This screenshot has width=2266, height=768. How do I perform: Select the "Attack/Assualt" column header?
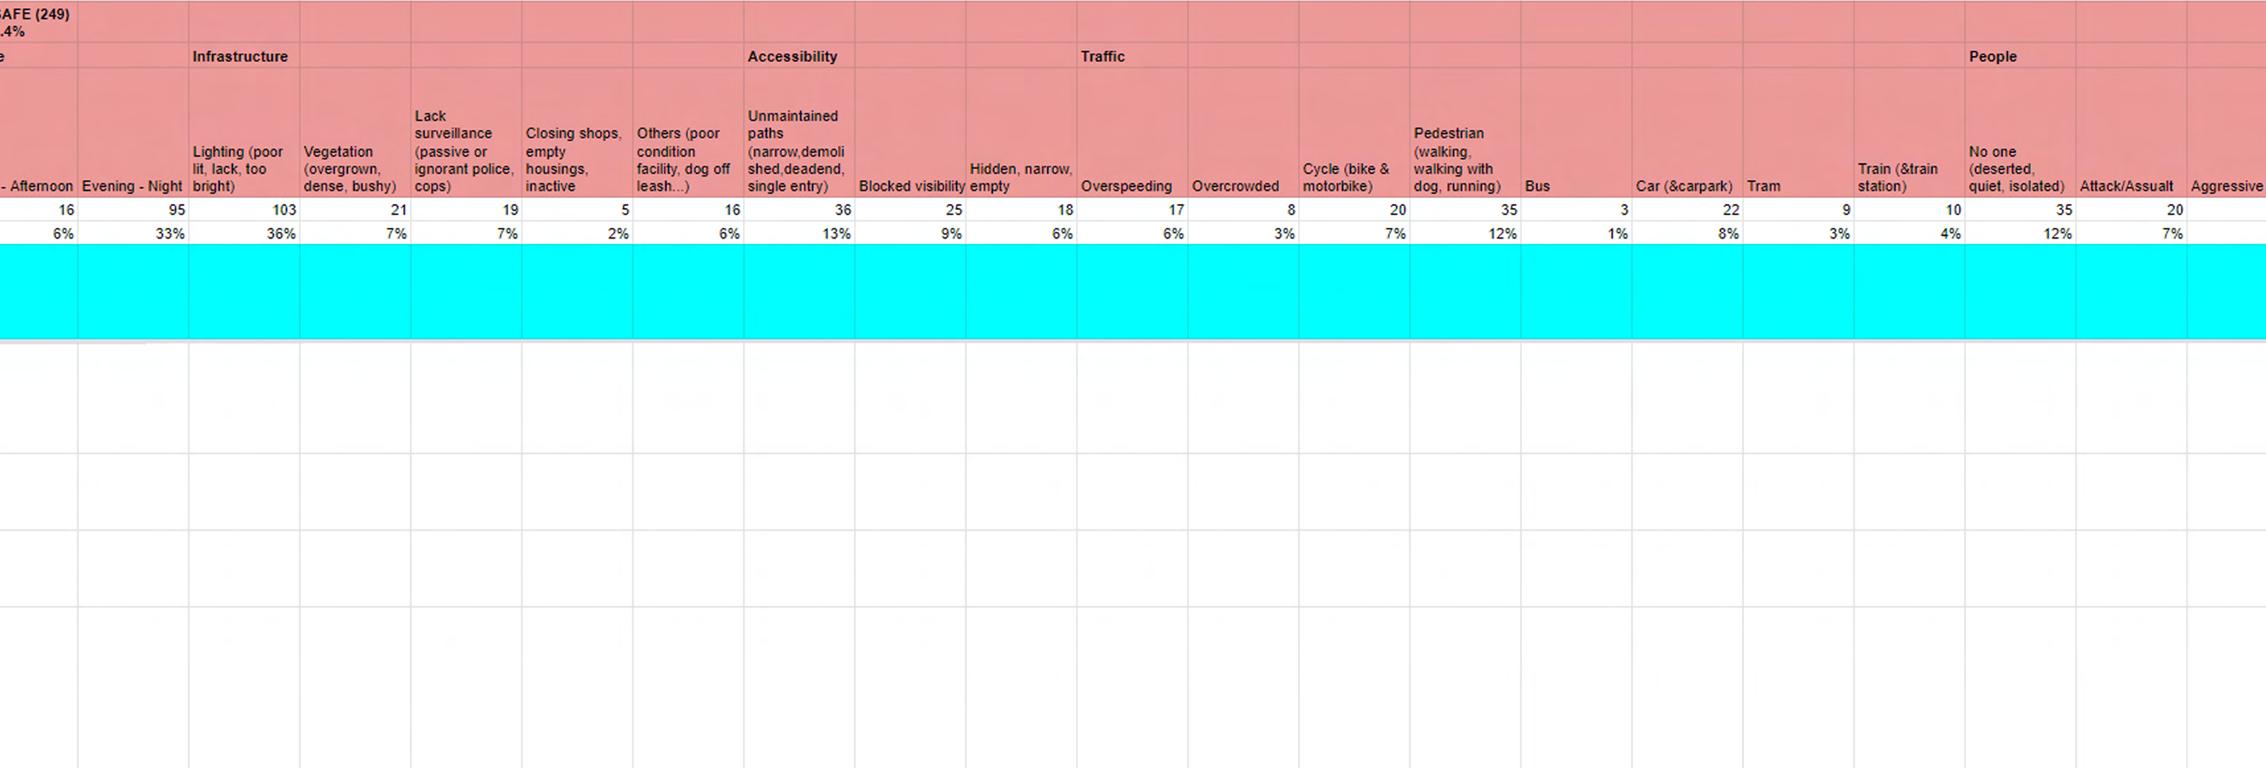coord(2131,133)
